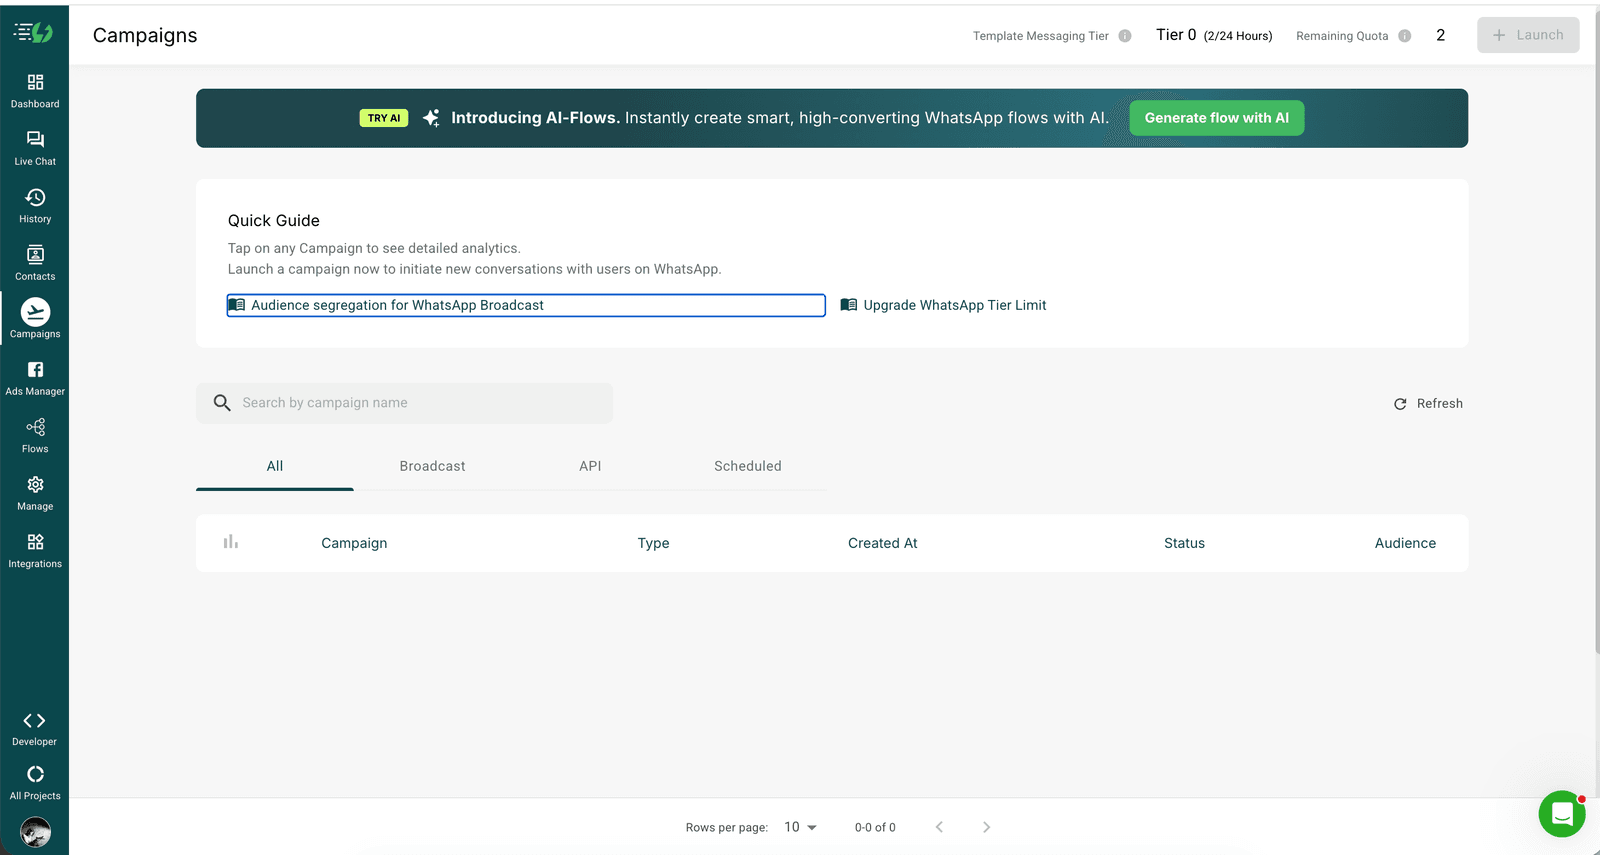Click the Created At column header

click(x=883, y=543)
